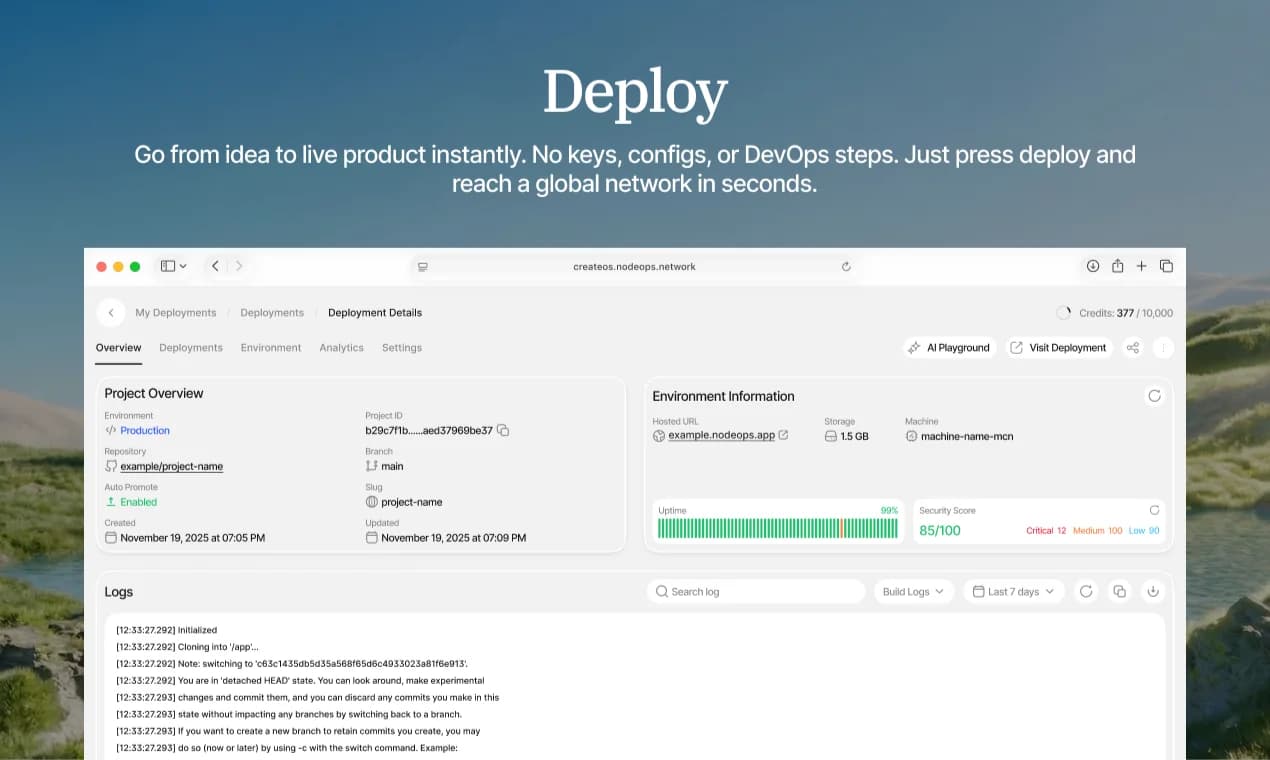Refresh the Security Score
The width and height of the screenshot is (1270, 760).
point(1156,510)
